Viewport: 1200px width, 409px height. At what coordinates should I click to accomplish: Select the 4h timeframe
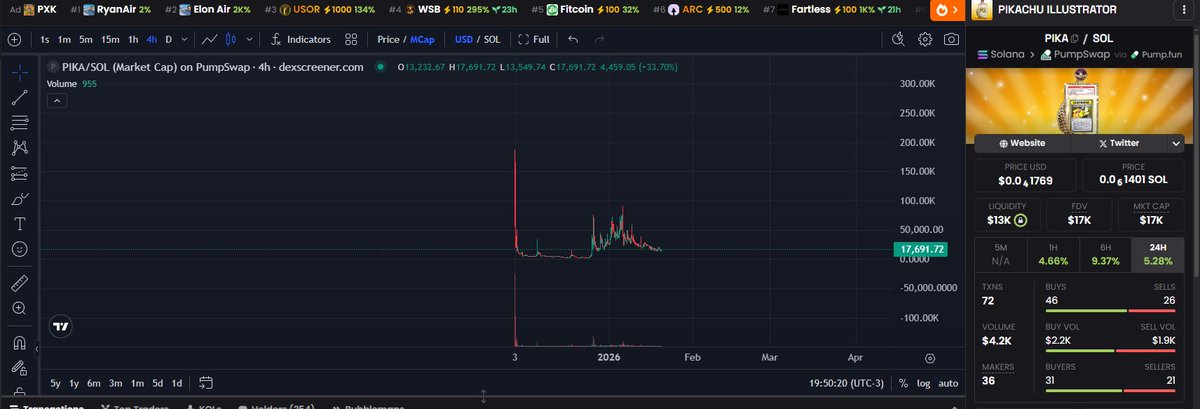[x=151, y=40]
